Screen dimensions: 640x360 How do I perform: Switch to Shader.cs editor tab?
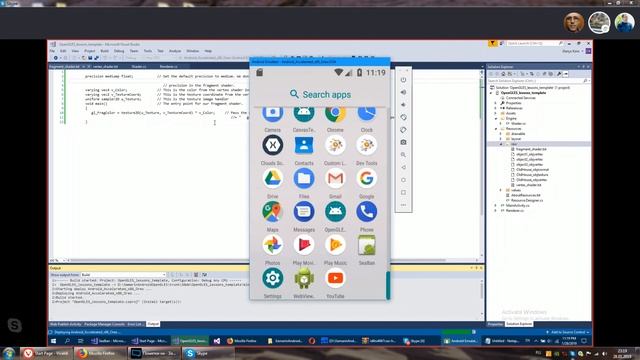(x=139, y=67)
